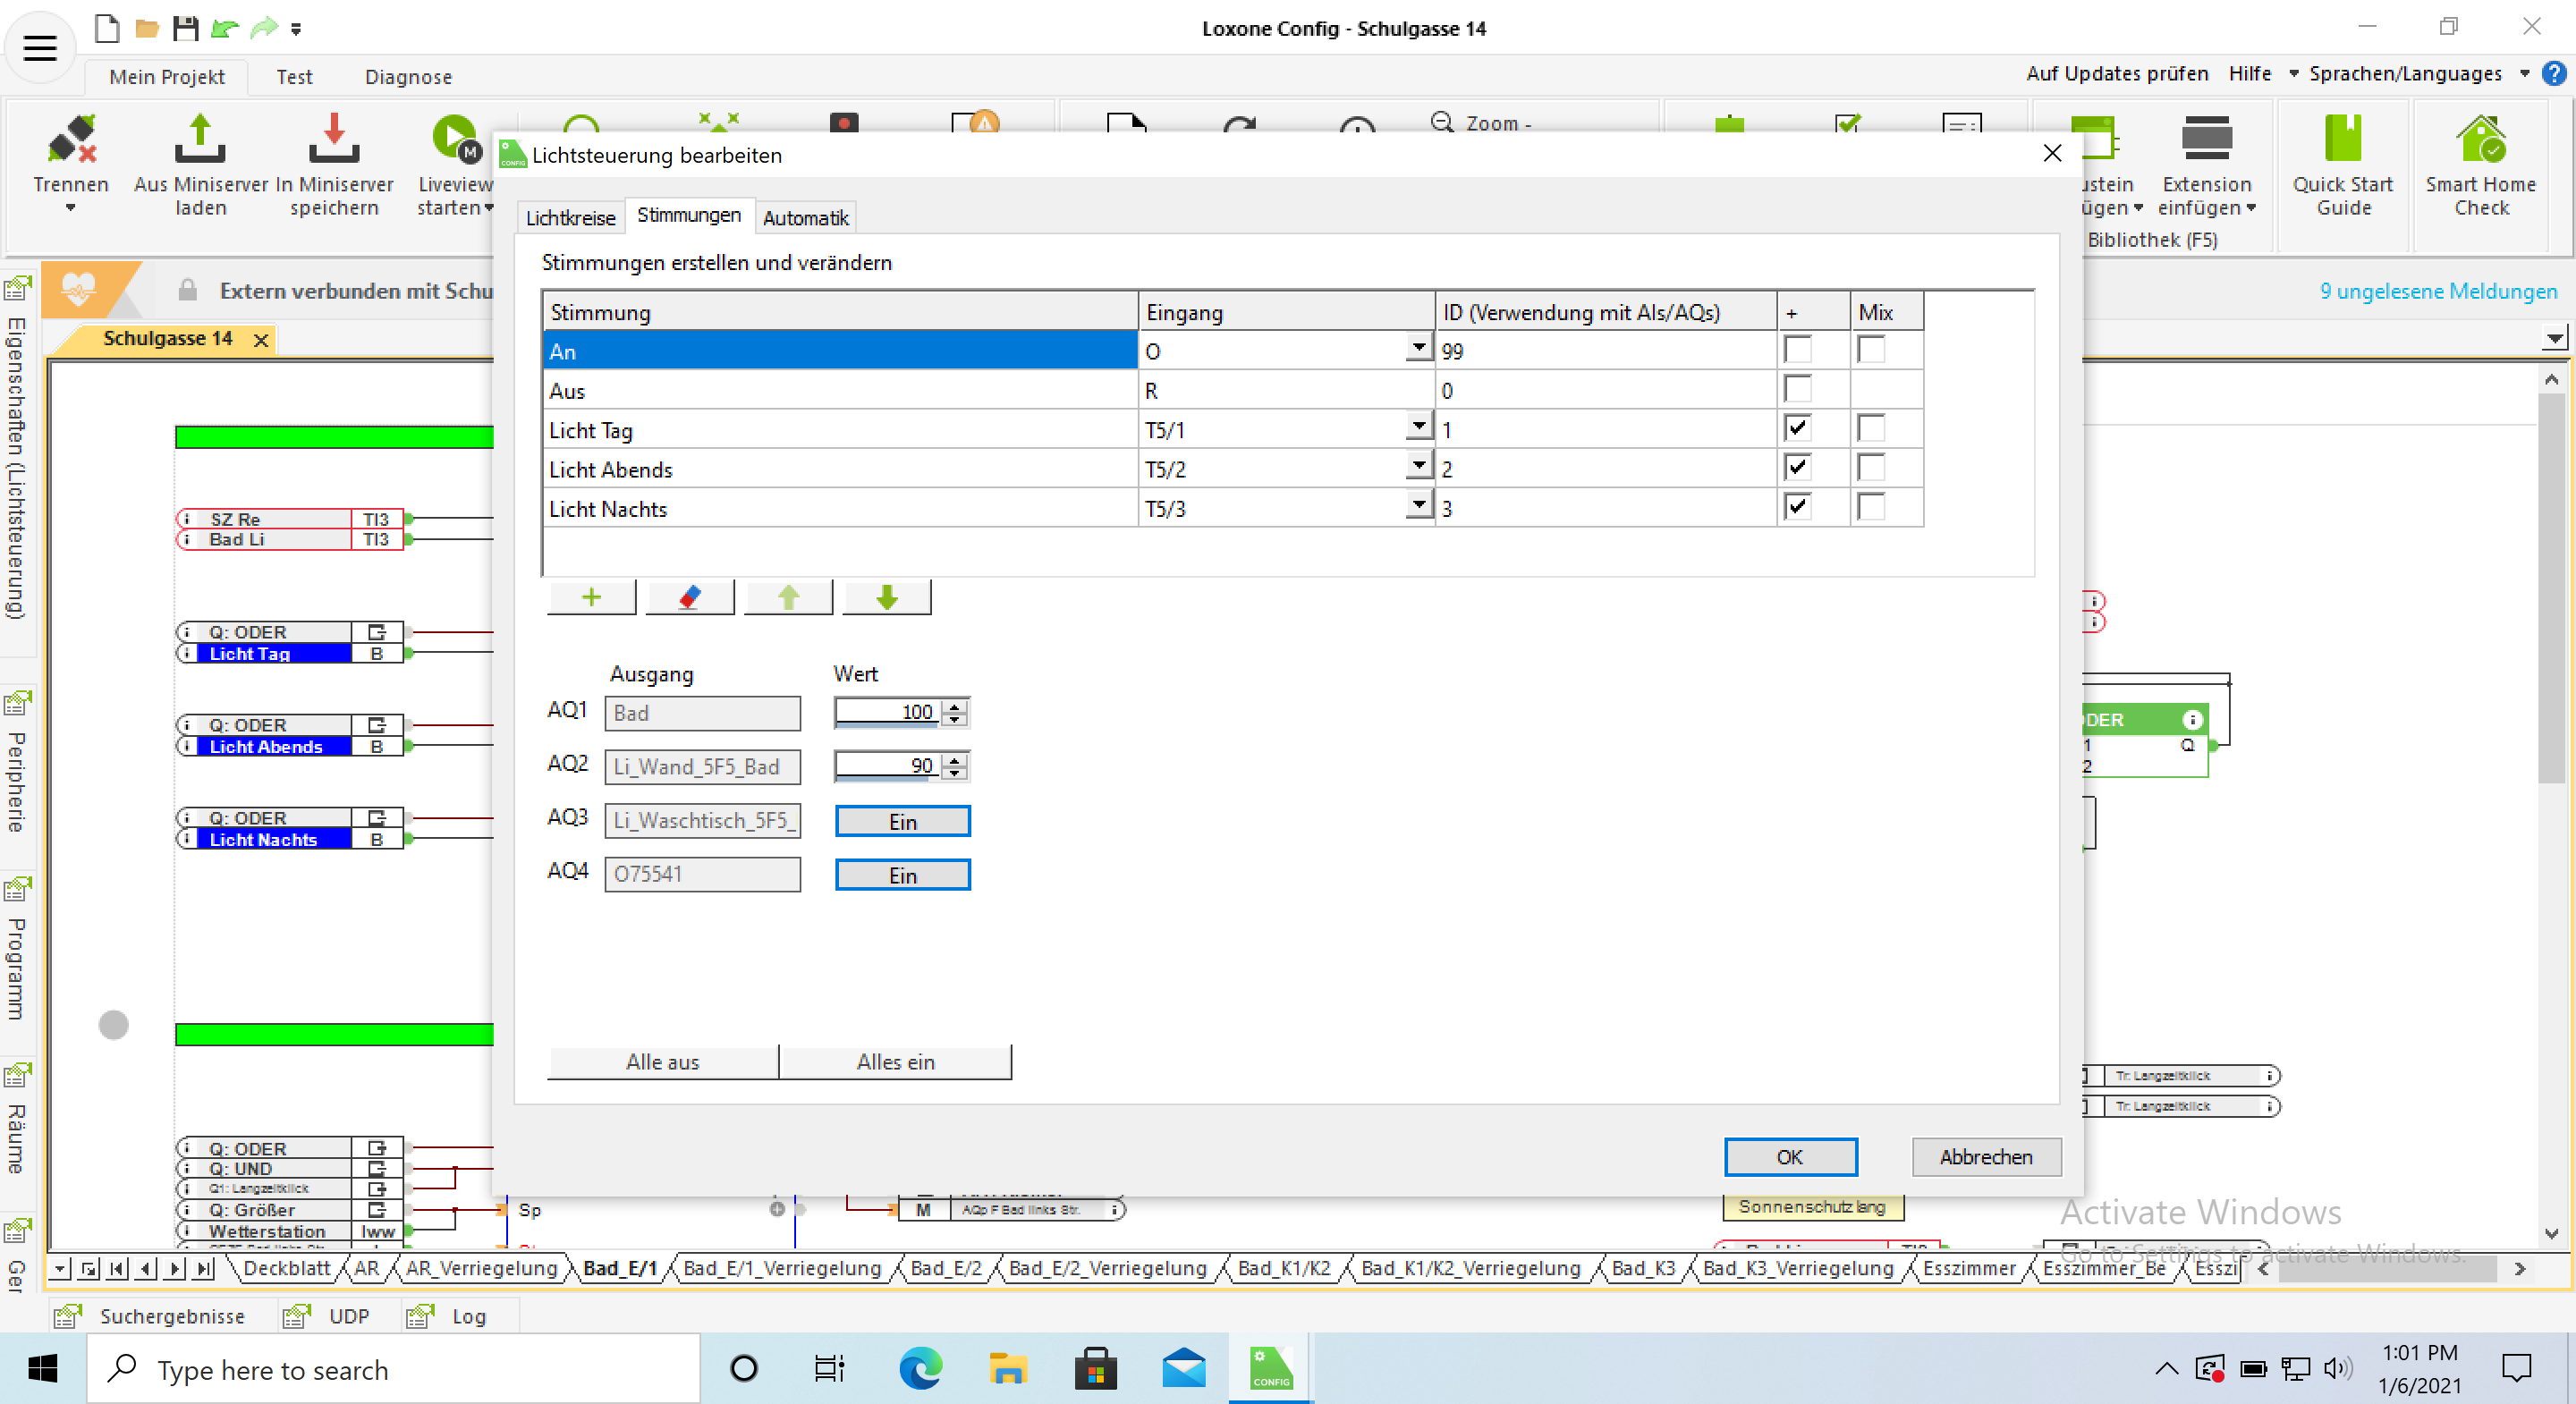2576x1404 pixels.
Task: Toggle the plus checkbox for Licht Tag
Action: [1797, 429]
